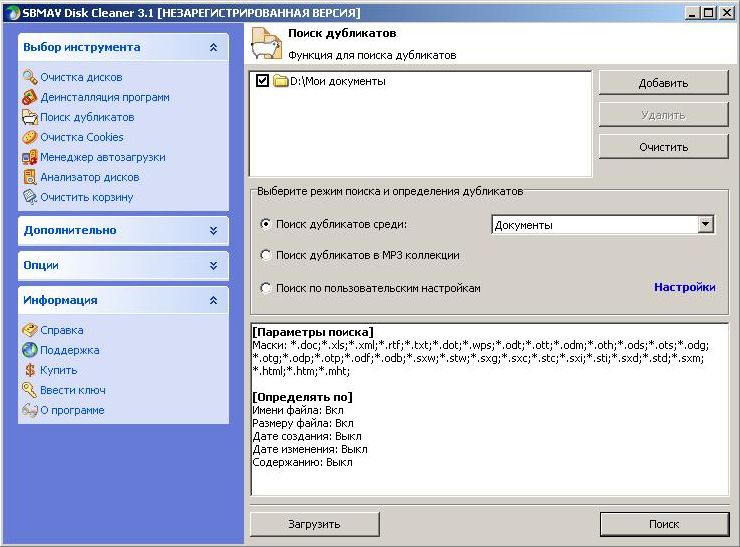The image size is (740, 547).
Task: Click the Очистить корзину recycle icon
Action: (30, 197)
